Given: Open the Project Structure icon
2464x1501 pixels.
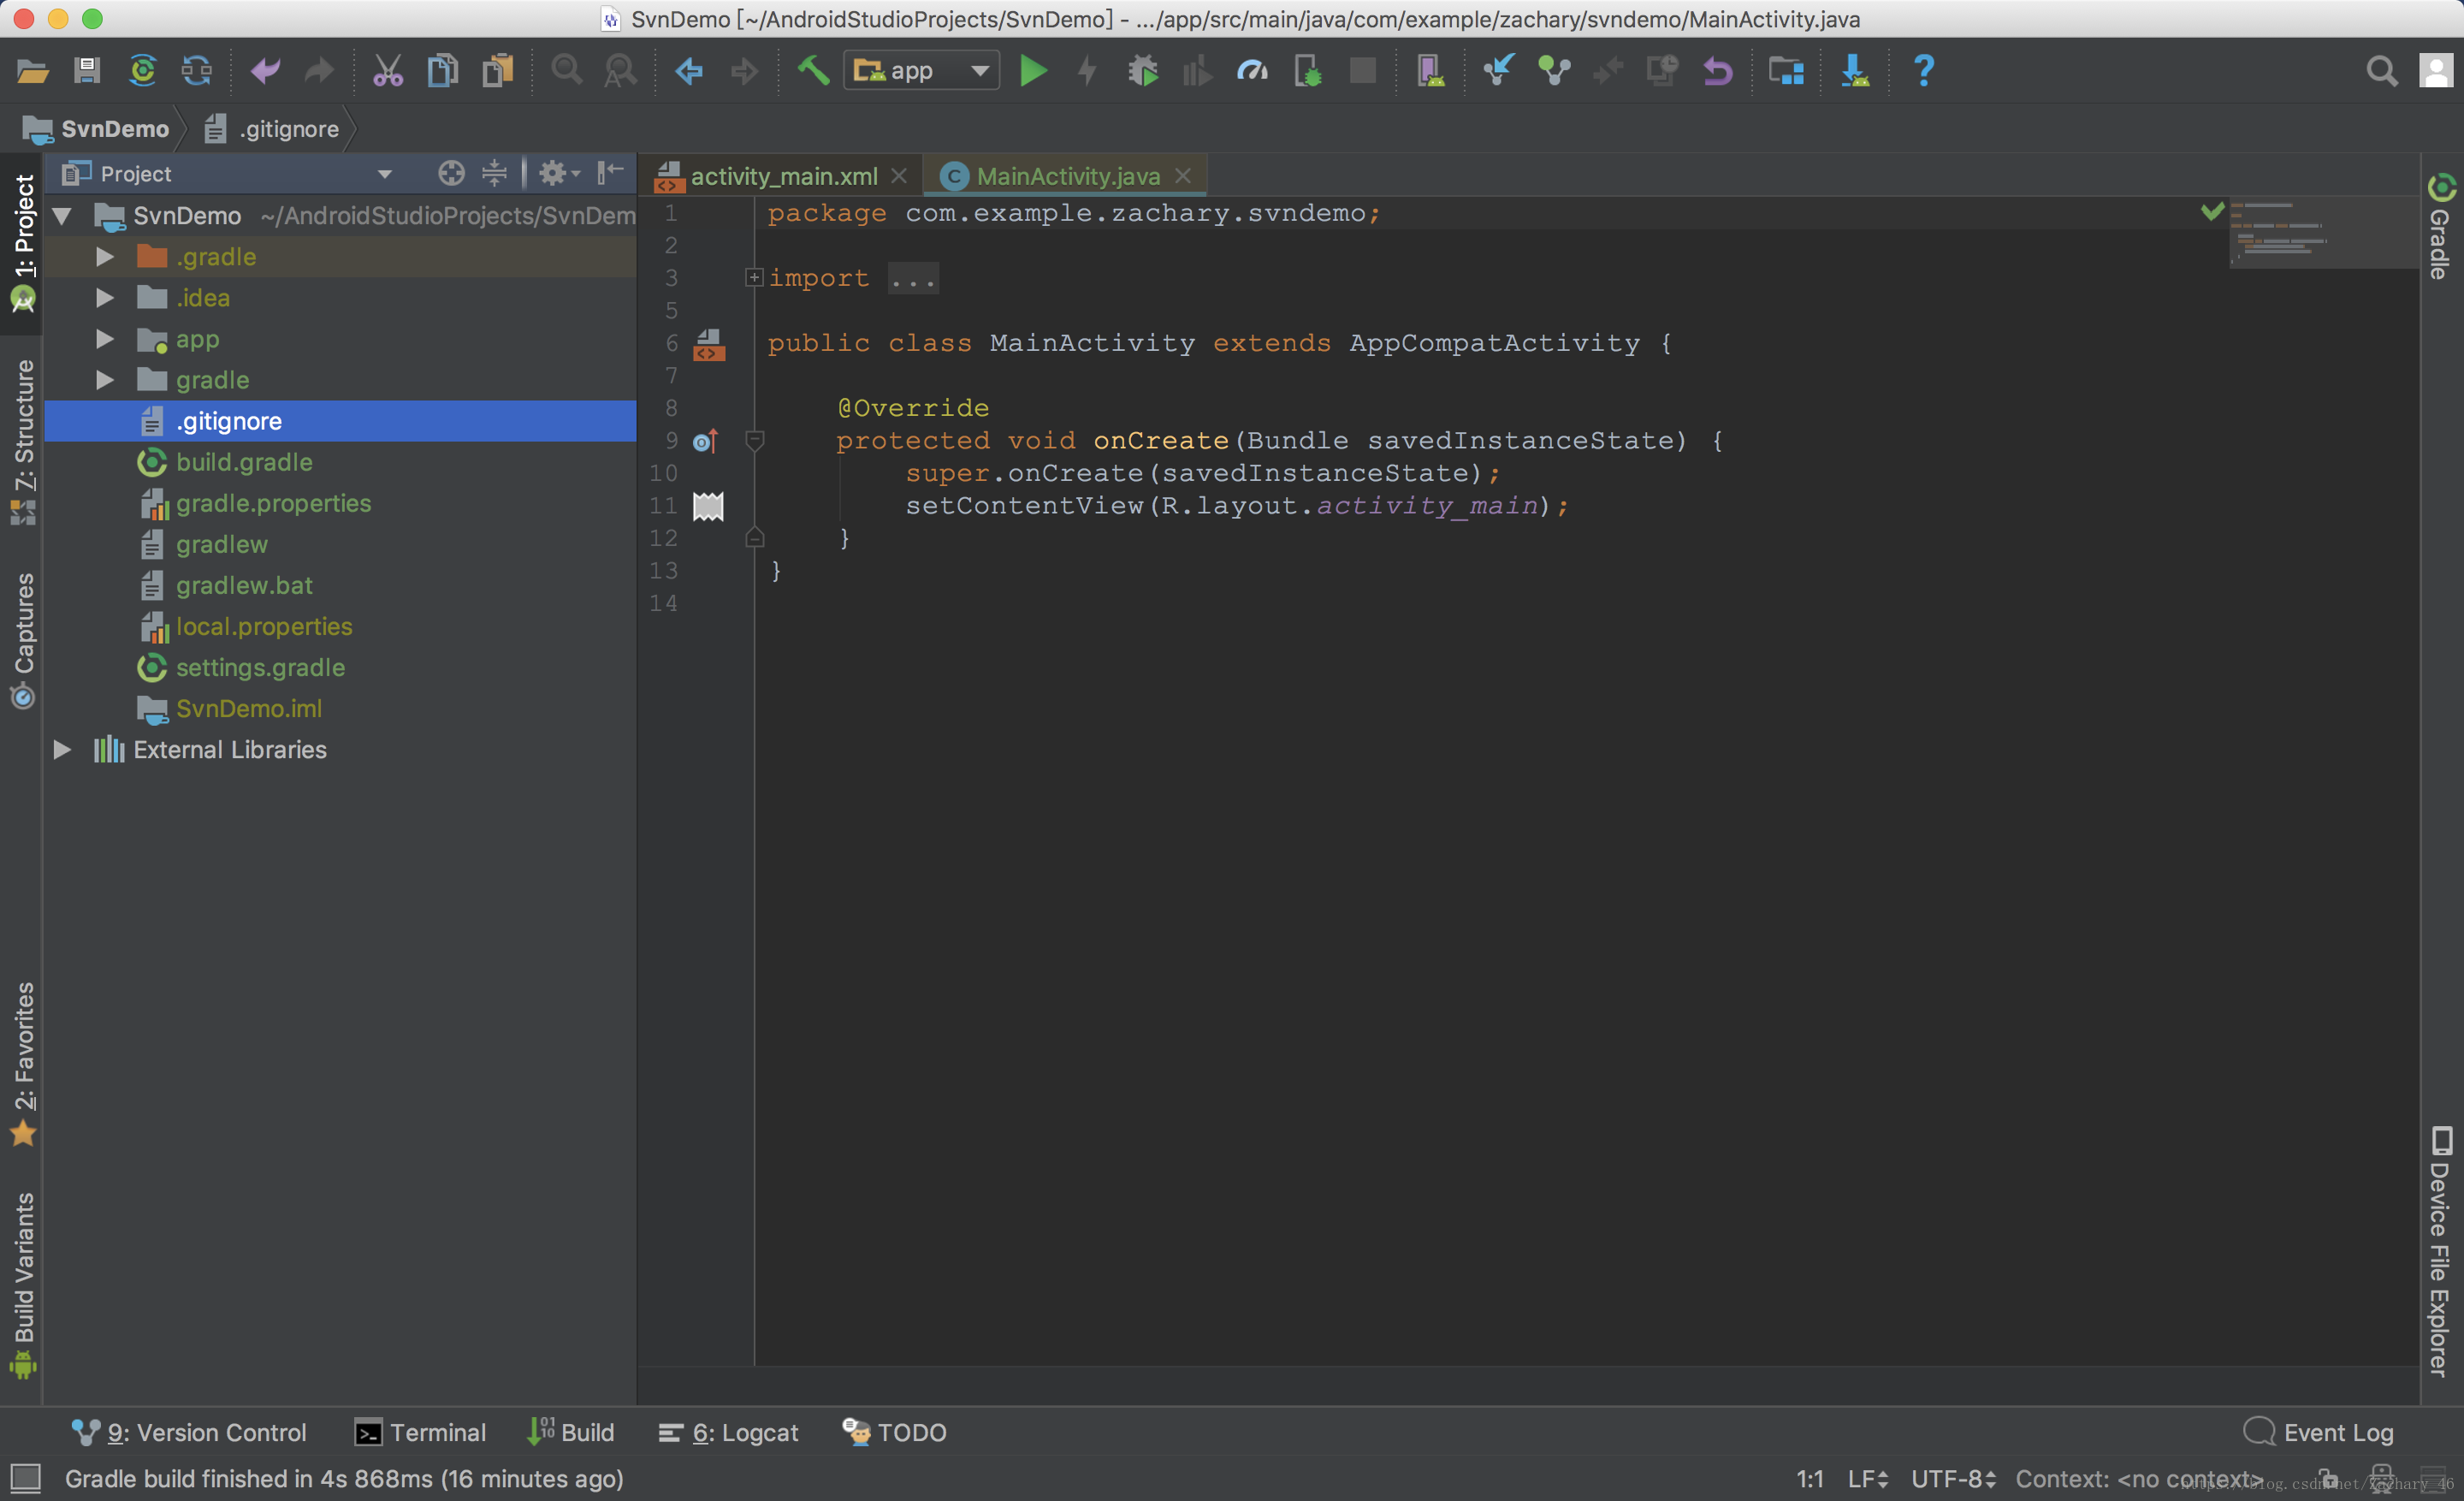Looking at the screenshot, I should pos(1786,71).
